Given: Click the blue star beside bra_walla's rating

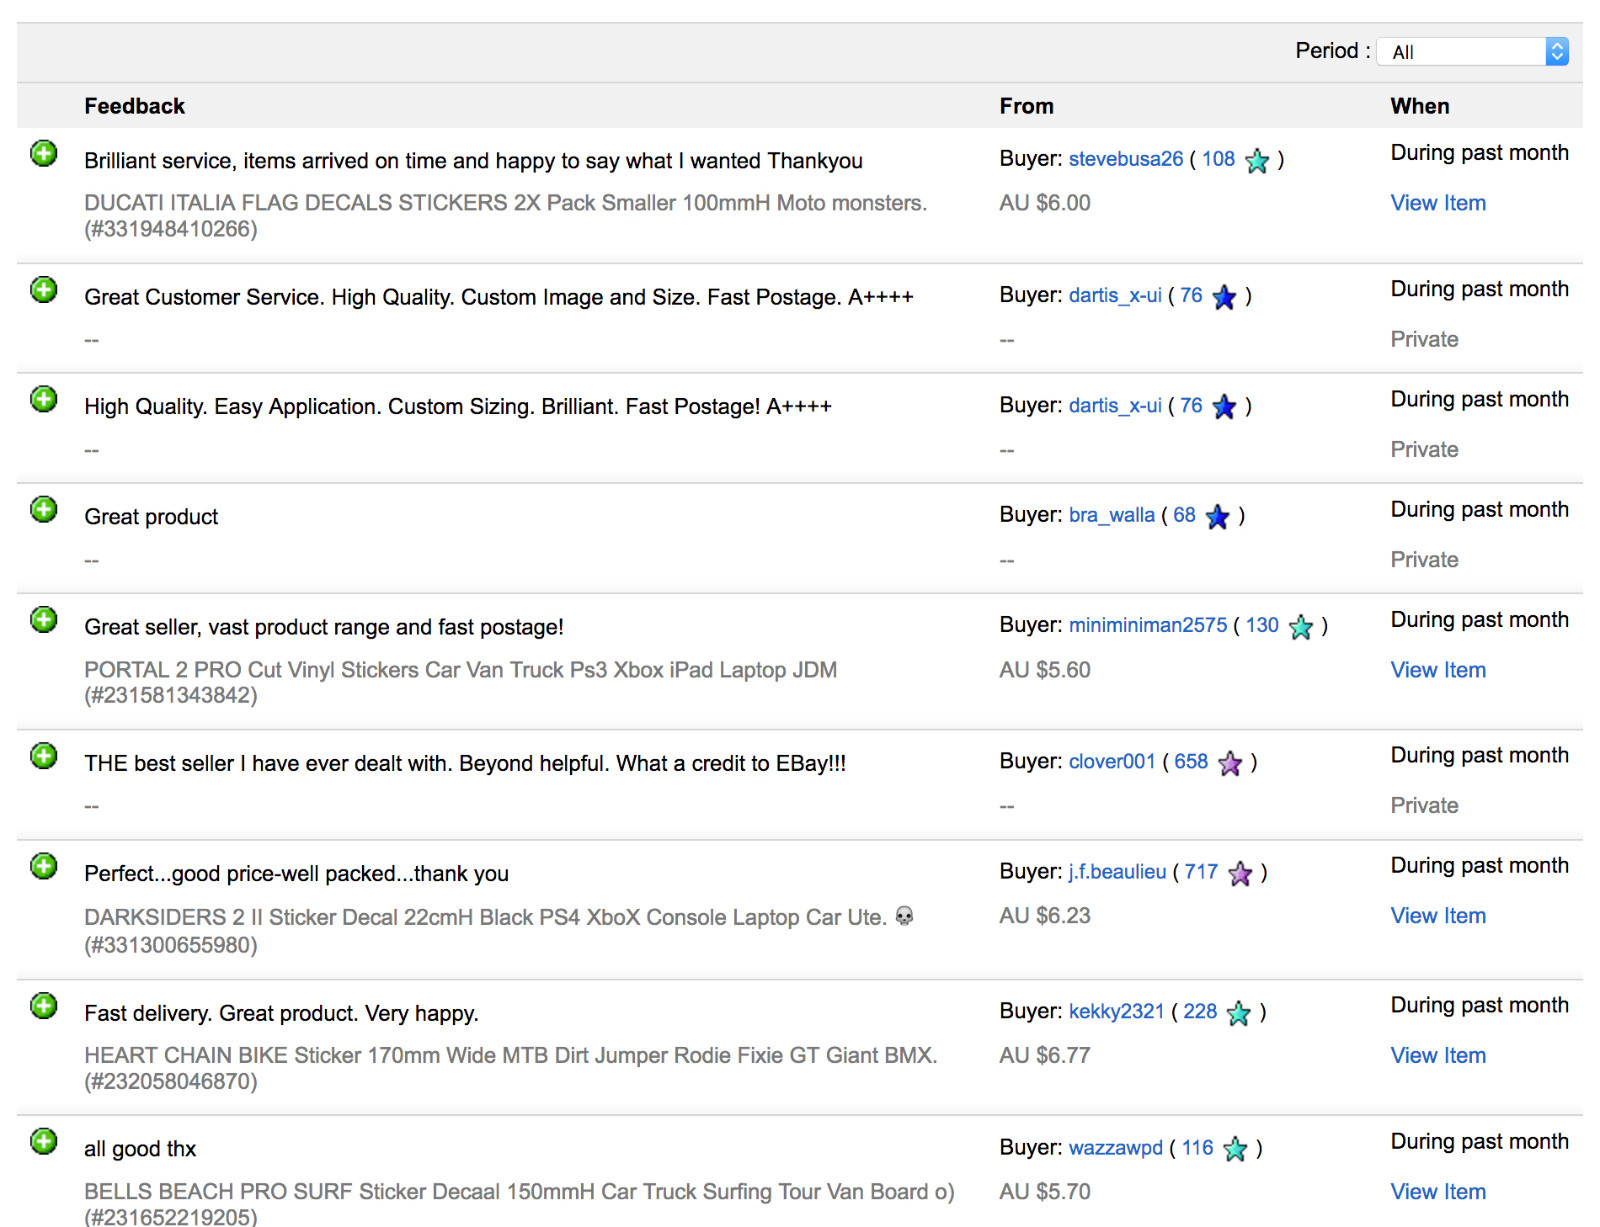Looking at the screenshot, I should (x=1217, y=516).
